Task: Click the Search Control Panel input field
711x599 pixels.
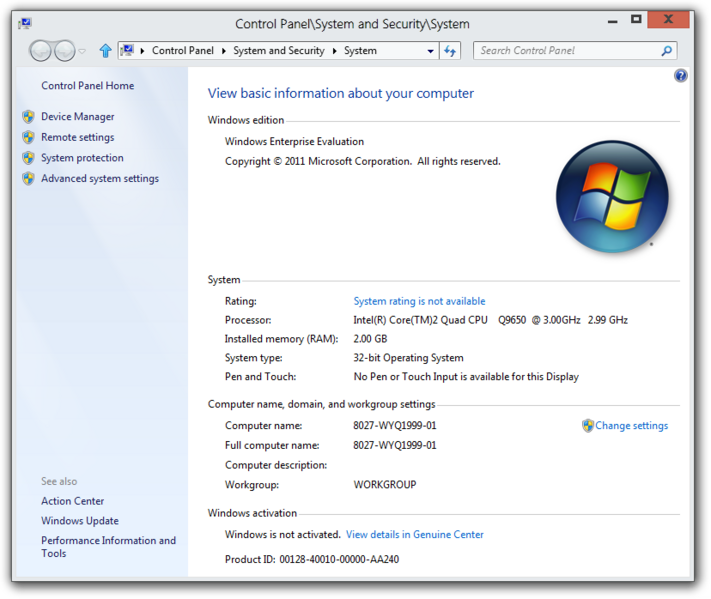Action: click(x=565, y=51)
